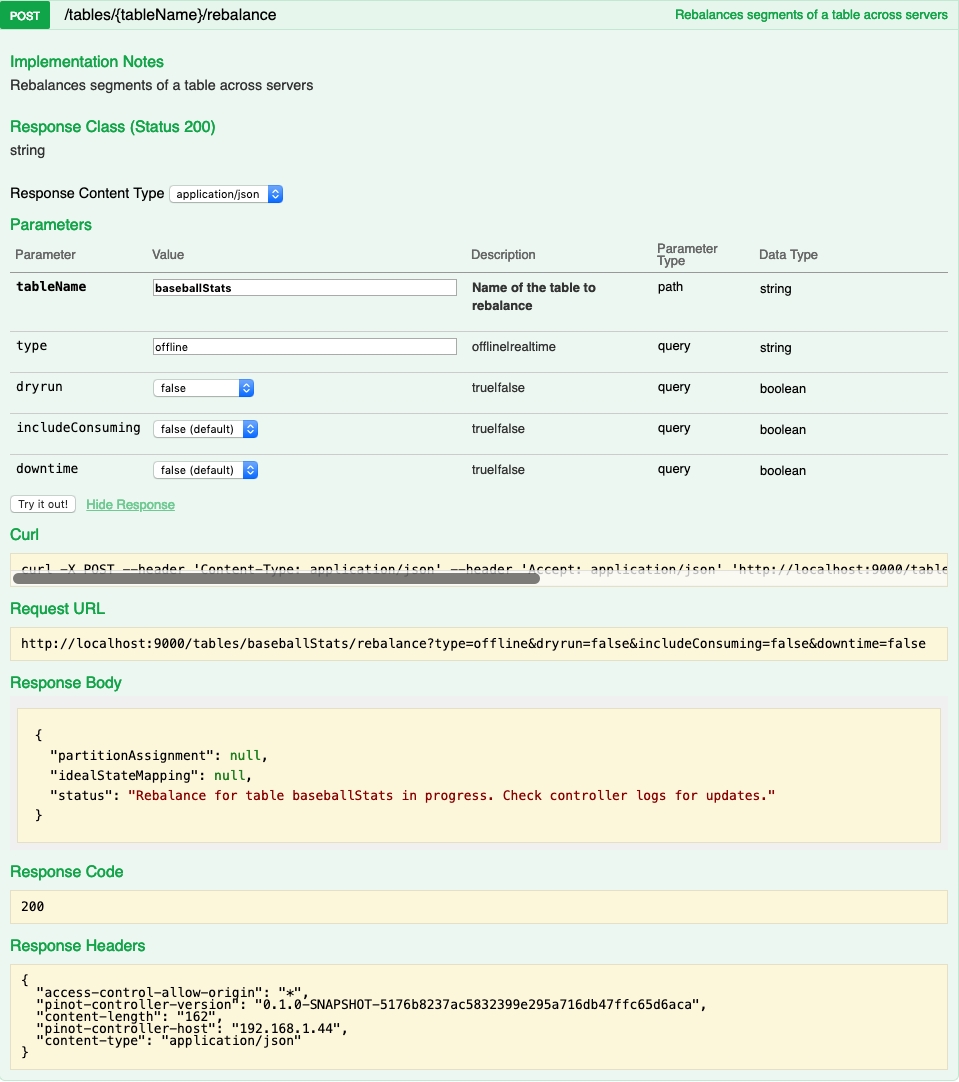Click the Response Code 200 box
Image resolution: width=959 pixels, height=1082 pixels.
pyautogui.click(x=478, y=907)
